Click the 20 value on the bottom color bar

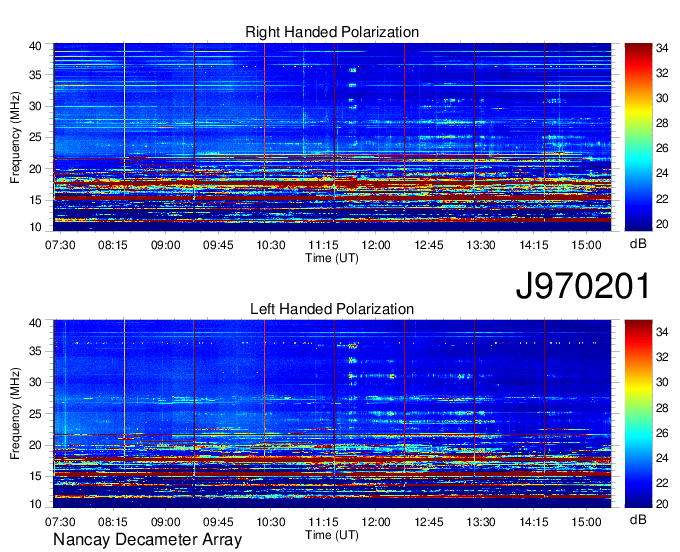662,504
